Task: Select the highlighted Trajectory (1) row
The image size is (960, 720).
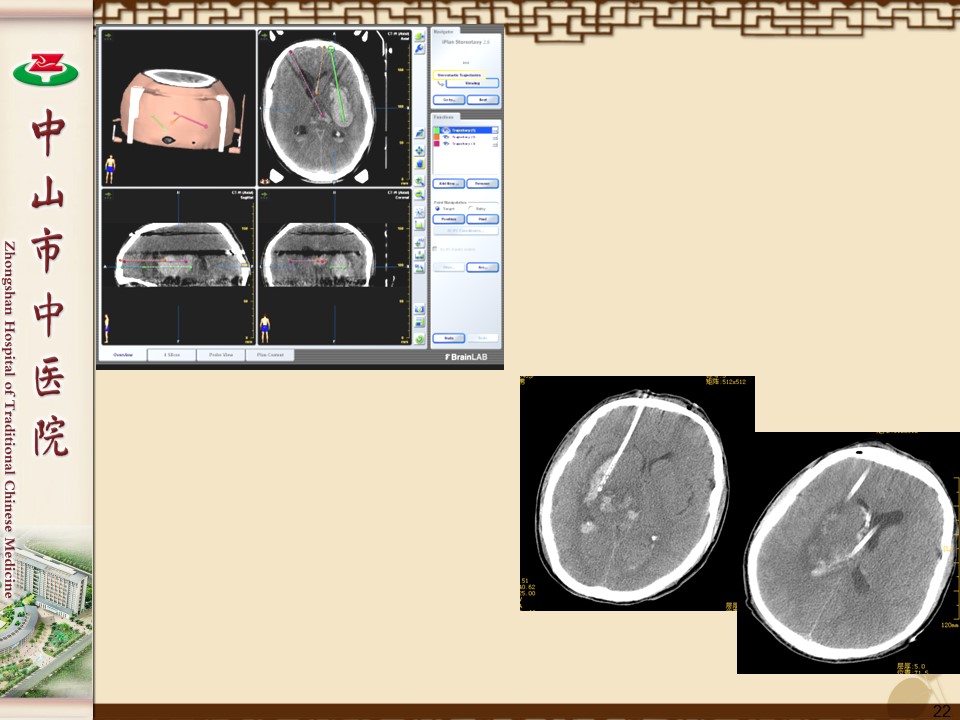Action: coord(466,130)
